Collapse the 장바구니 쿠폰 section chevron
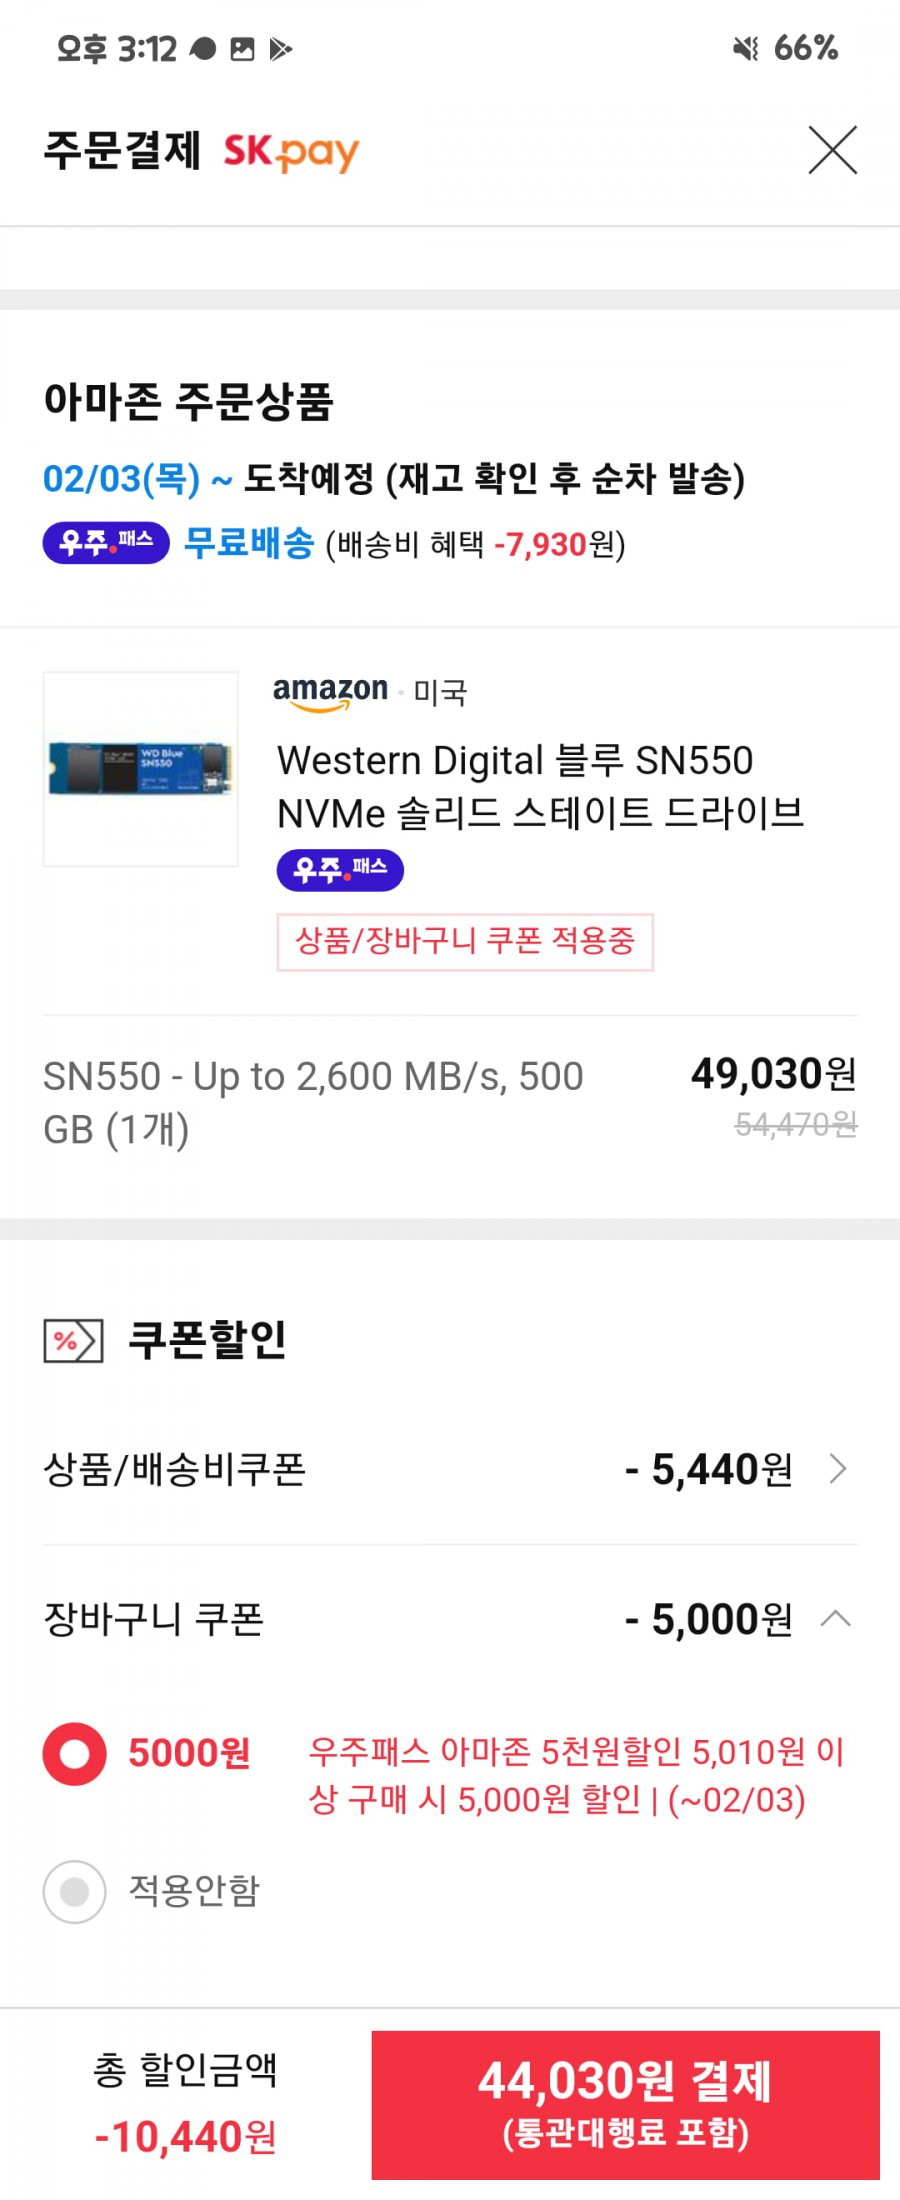The width and height of the screenshot is (900, 2200). pyautogui.click(x=836, y=1618)
